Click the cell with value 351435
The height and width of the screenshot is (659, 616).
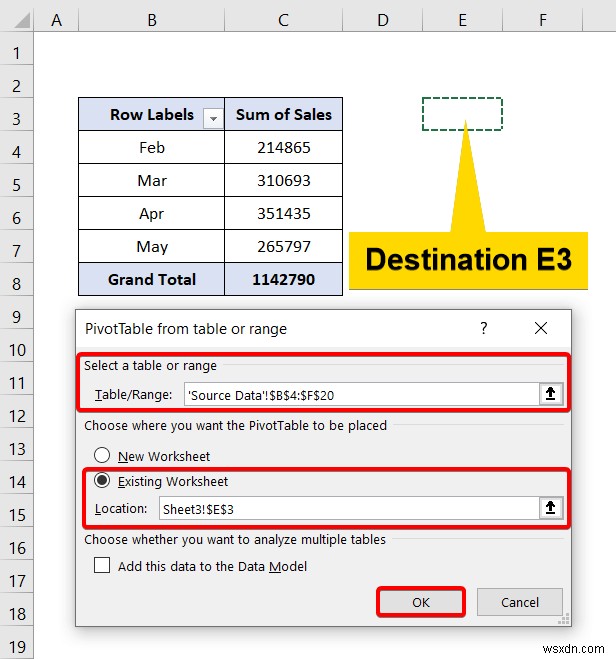coord(284,213)
